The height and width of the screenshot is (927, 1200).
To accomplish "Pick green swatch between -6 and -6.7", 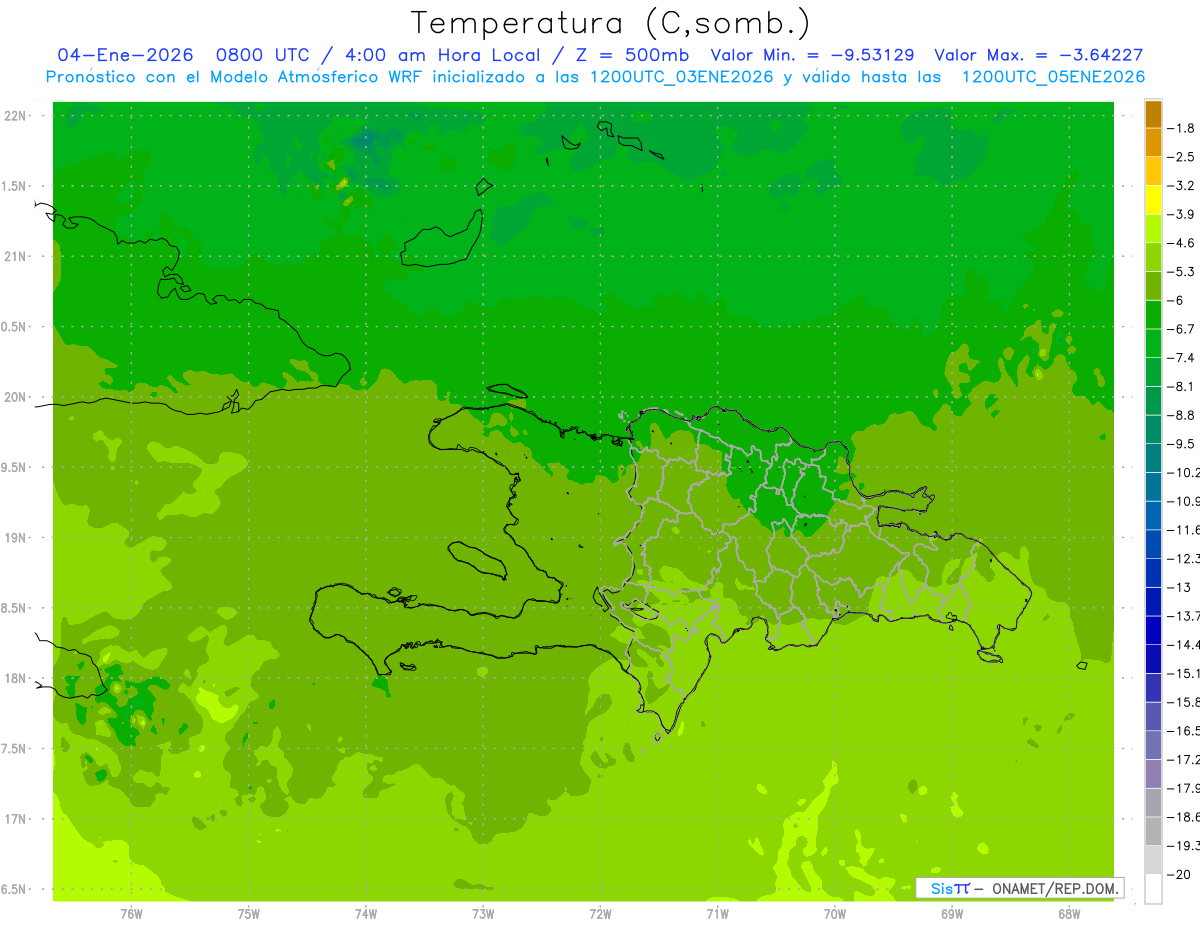I will click(1153, 314).
